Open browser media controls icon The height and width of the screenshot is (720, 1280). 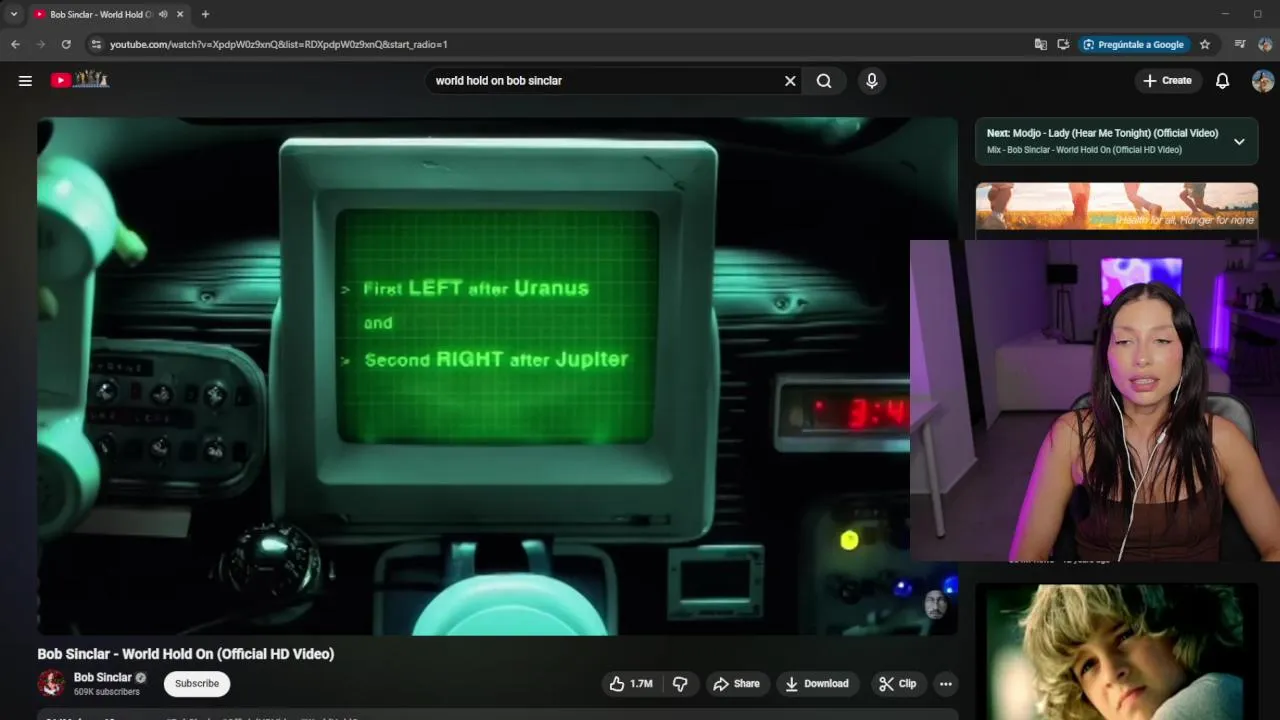click(1240, 44)
